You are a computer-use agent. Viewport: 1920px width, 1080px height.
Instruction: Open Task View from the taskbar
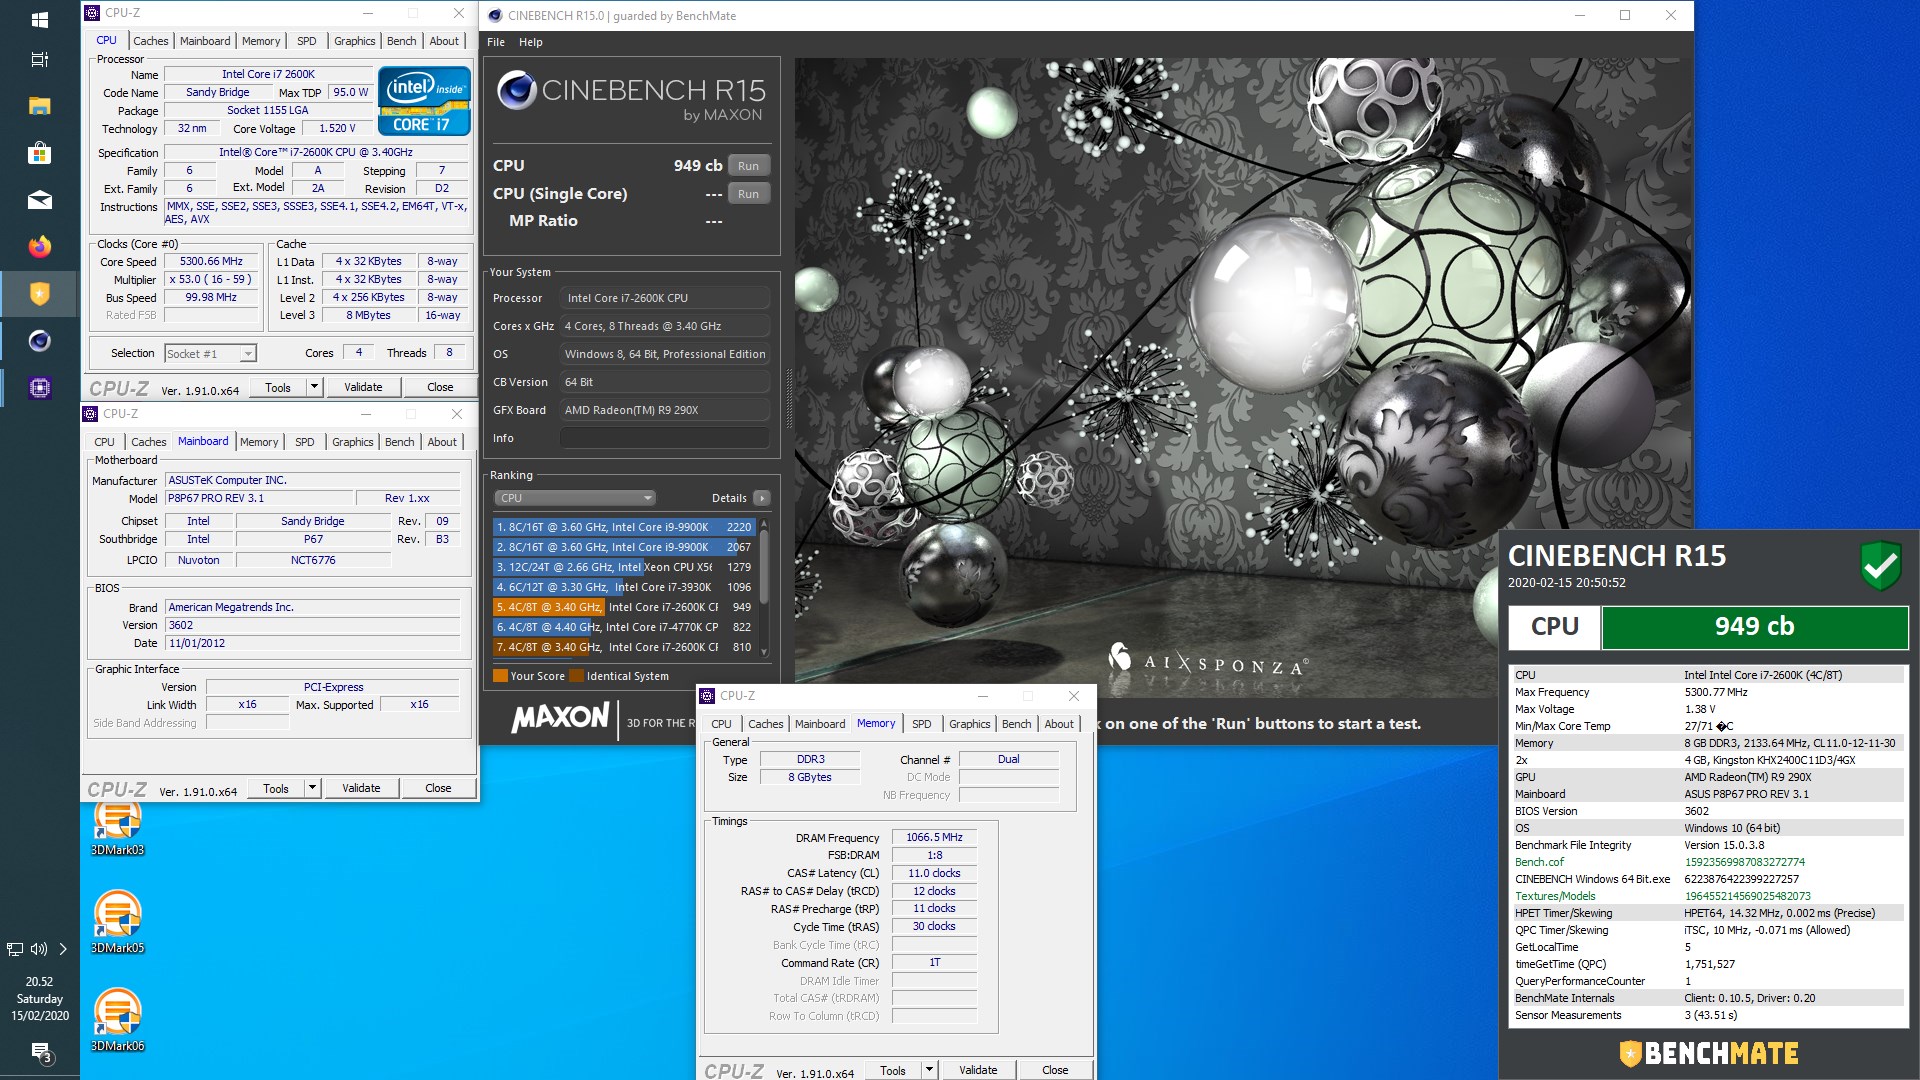40,60
